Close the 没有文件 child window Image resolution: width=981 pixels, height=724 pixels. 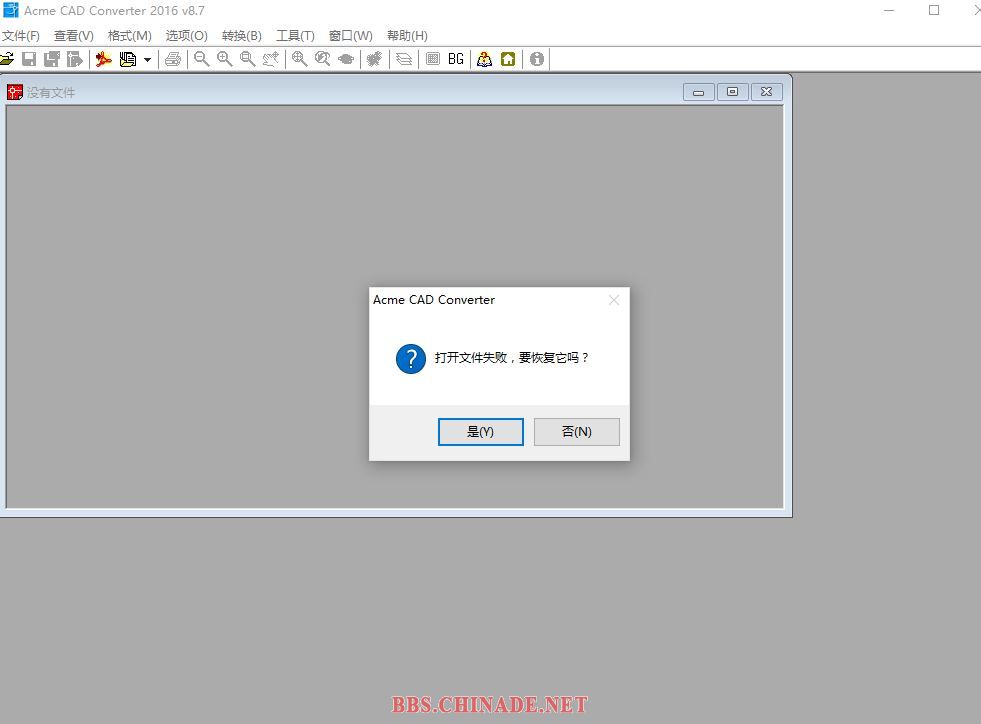[766, 92]
